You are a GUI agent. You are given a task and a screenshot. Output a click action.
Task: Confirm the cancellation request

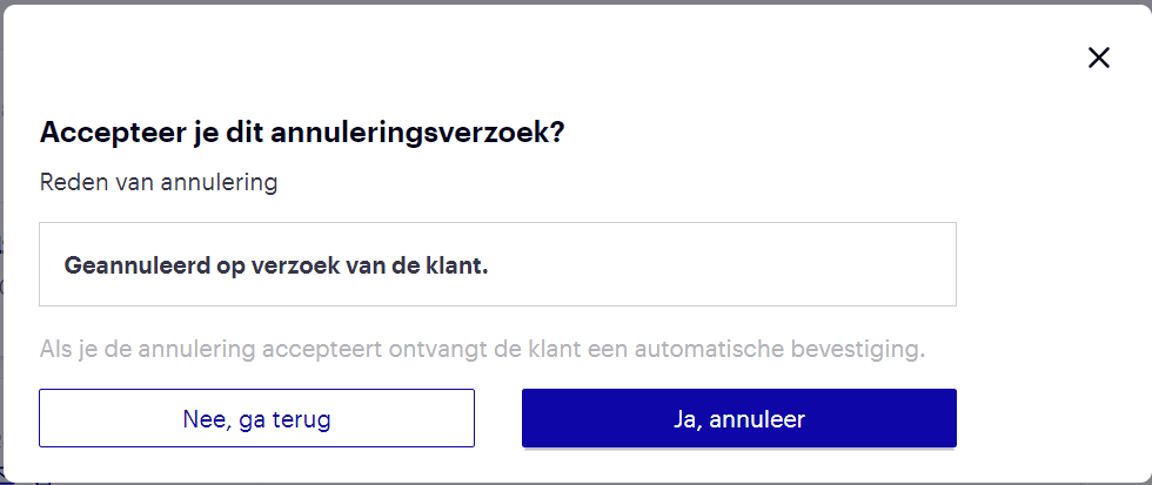[739, 418]
